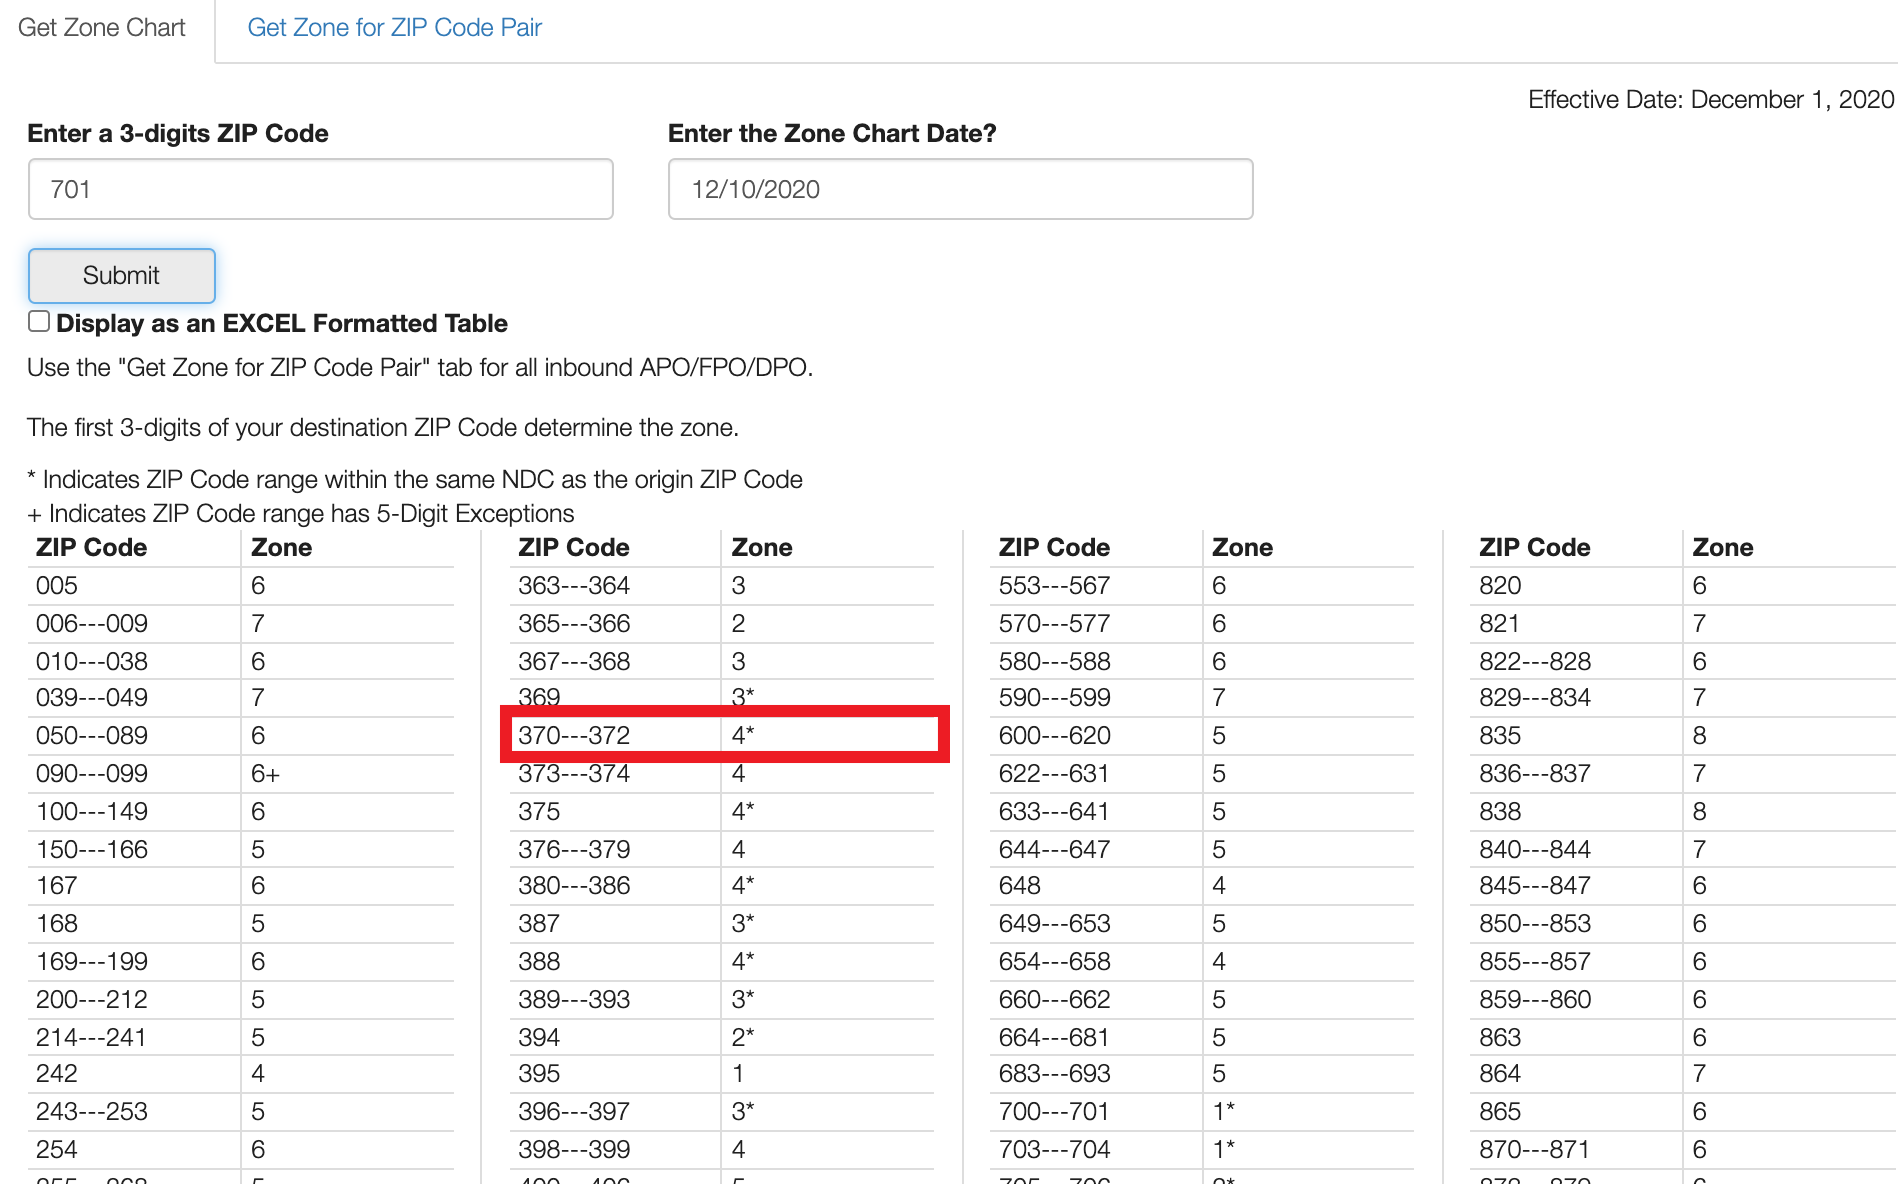
Task: Click the 600---620 ZIP range
Action: [x=1054, y=736]
